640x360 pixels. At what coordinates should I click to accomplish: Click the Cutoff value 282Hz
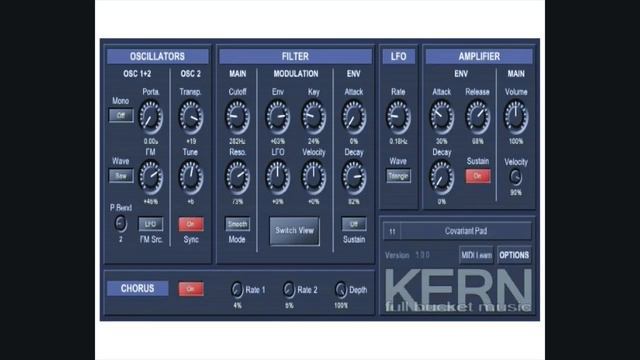237,141
